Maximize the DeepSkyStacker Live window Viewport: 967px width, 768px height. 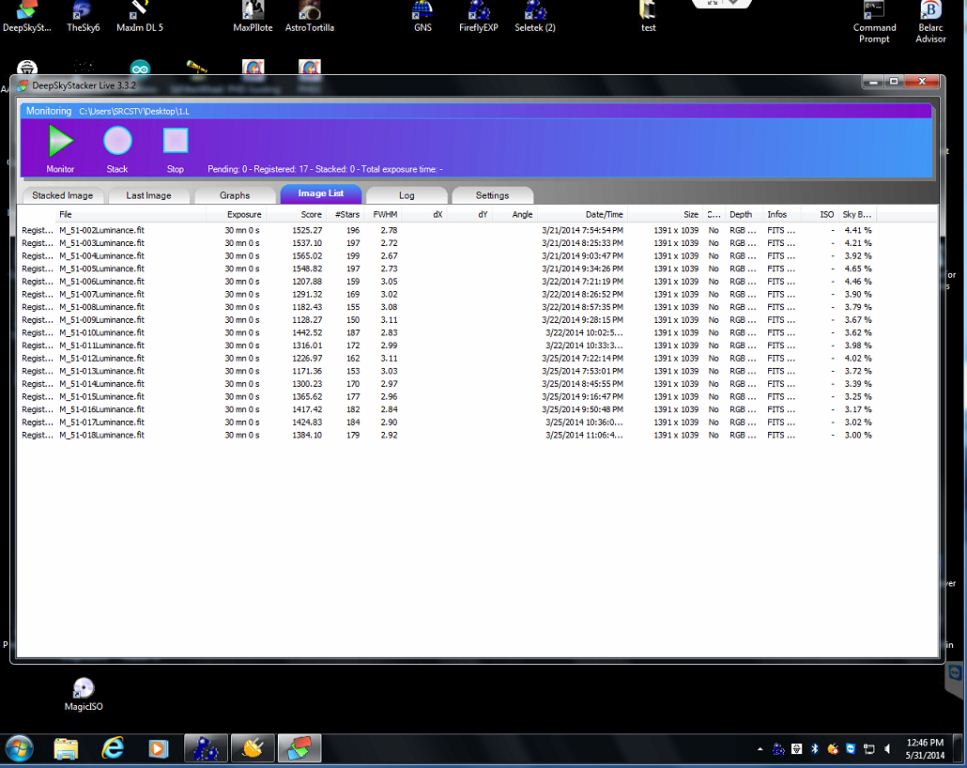(x=894, y=82)
